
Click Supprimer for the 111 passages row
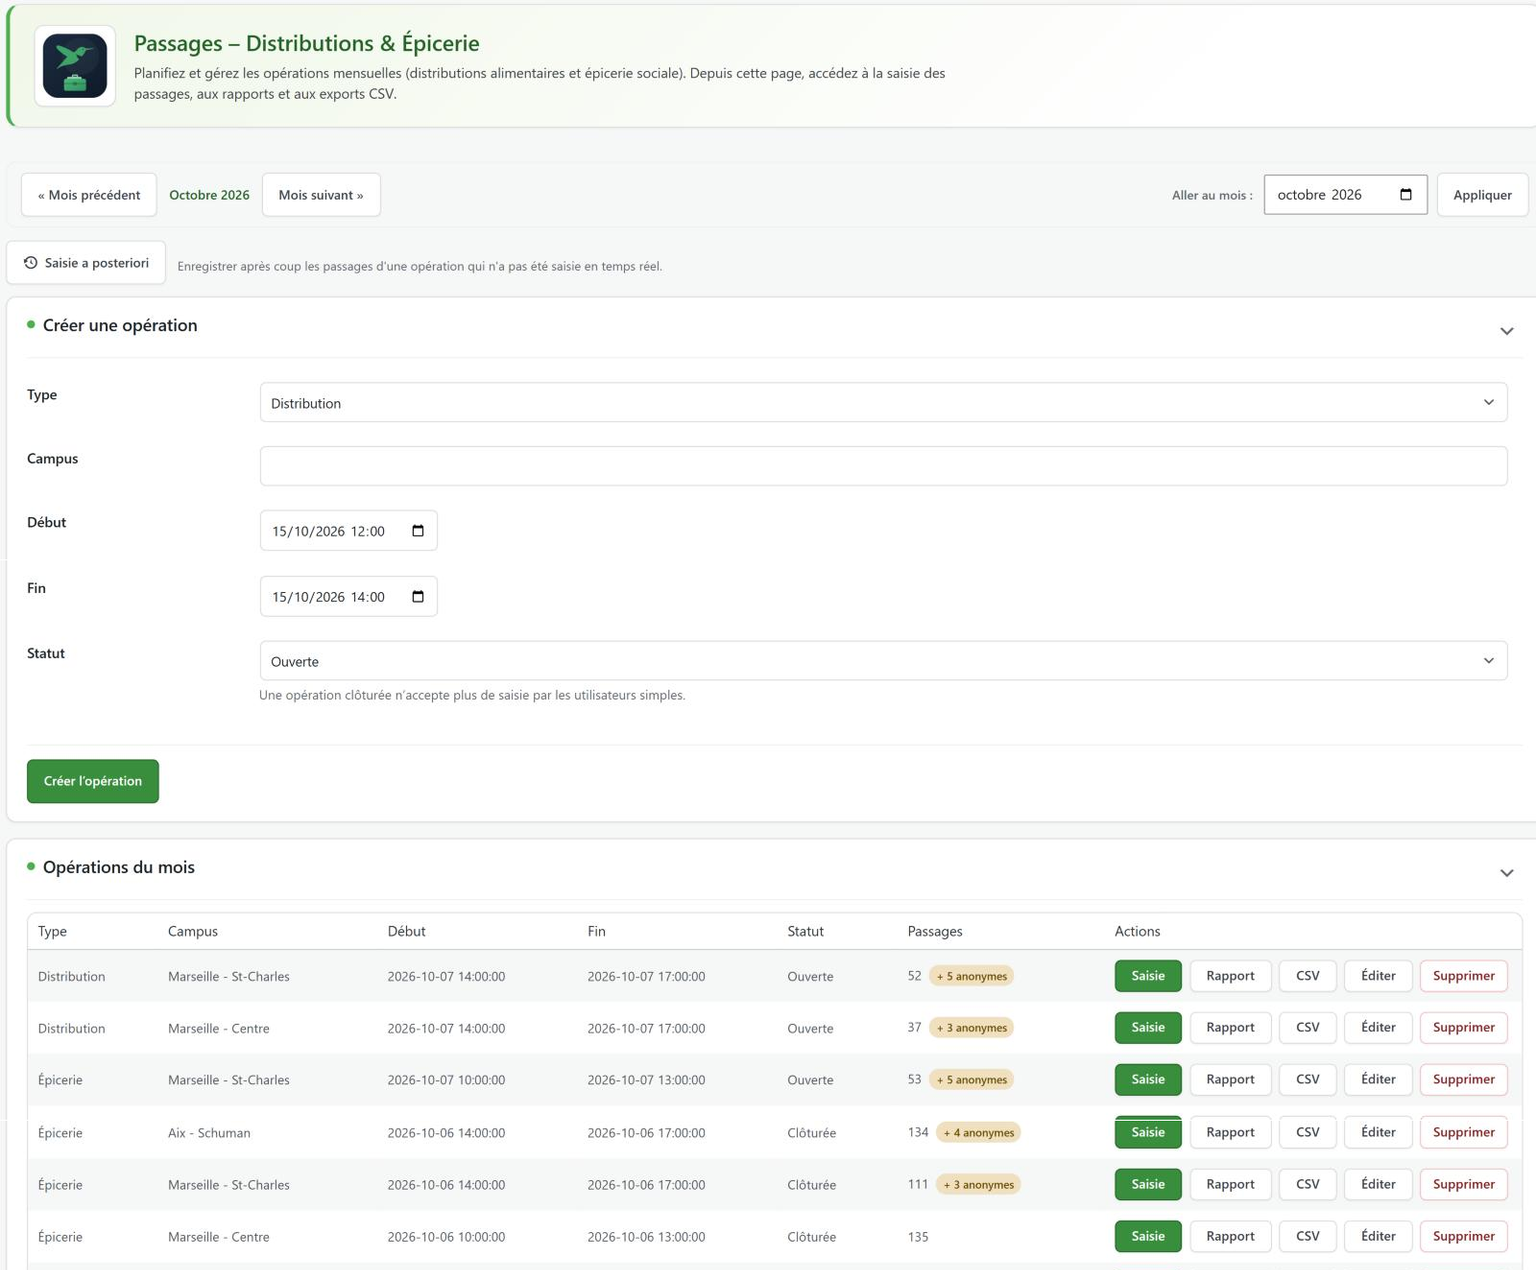tap(1463, 1184)
